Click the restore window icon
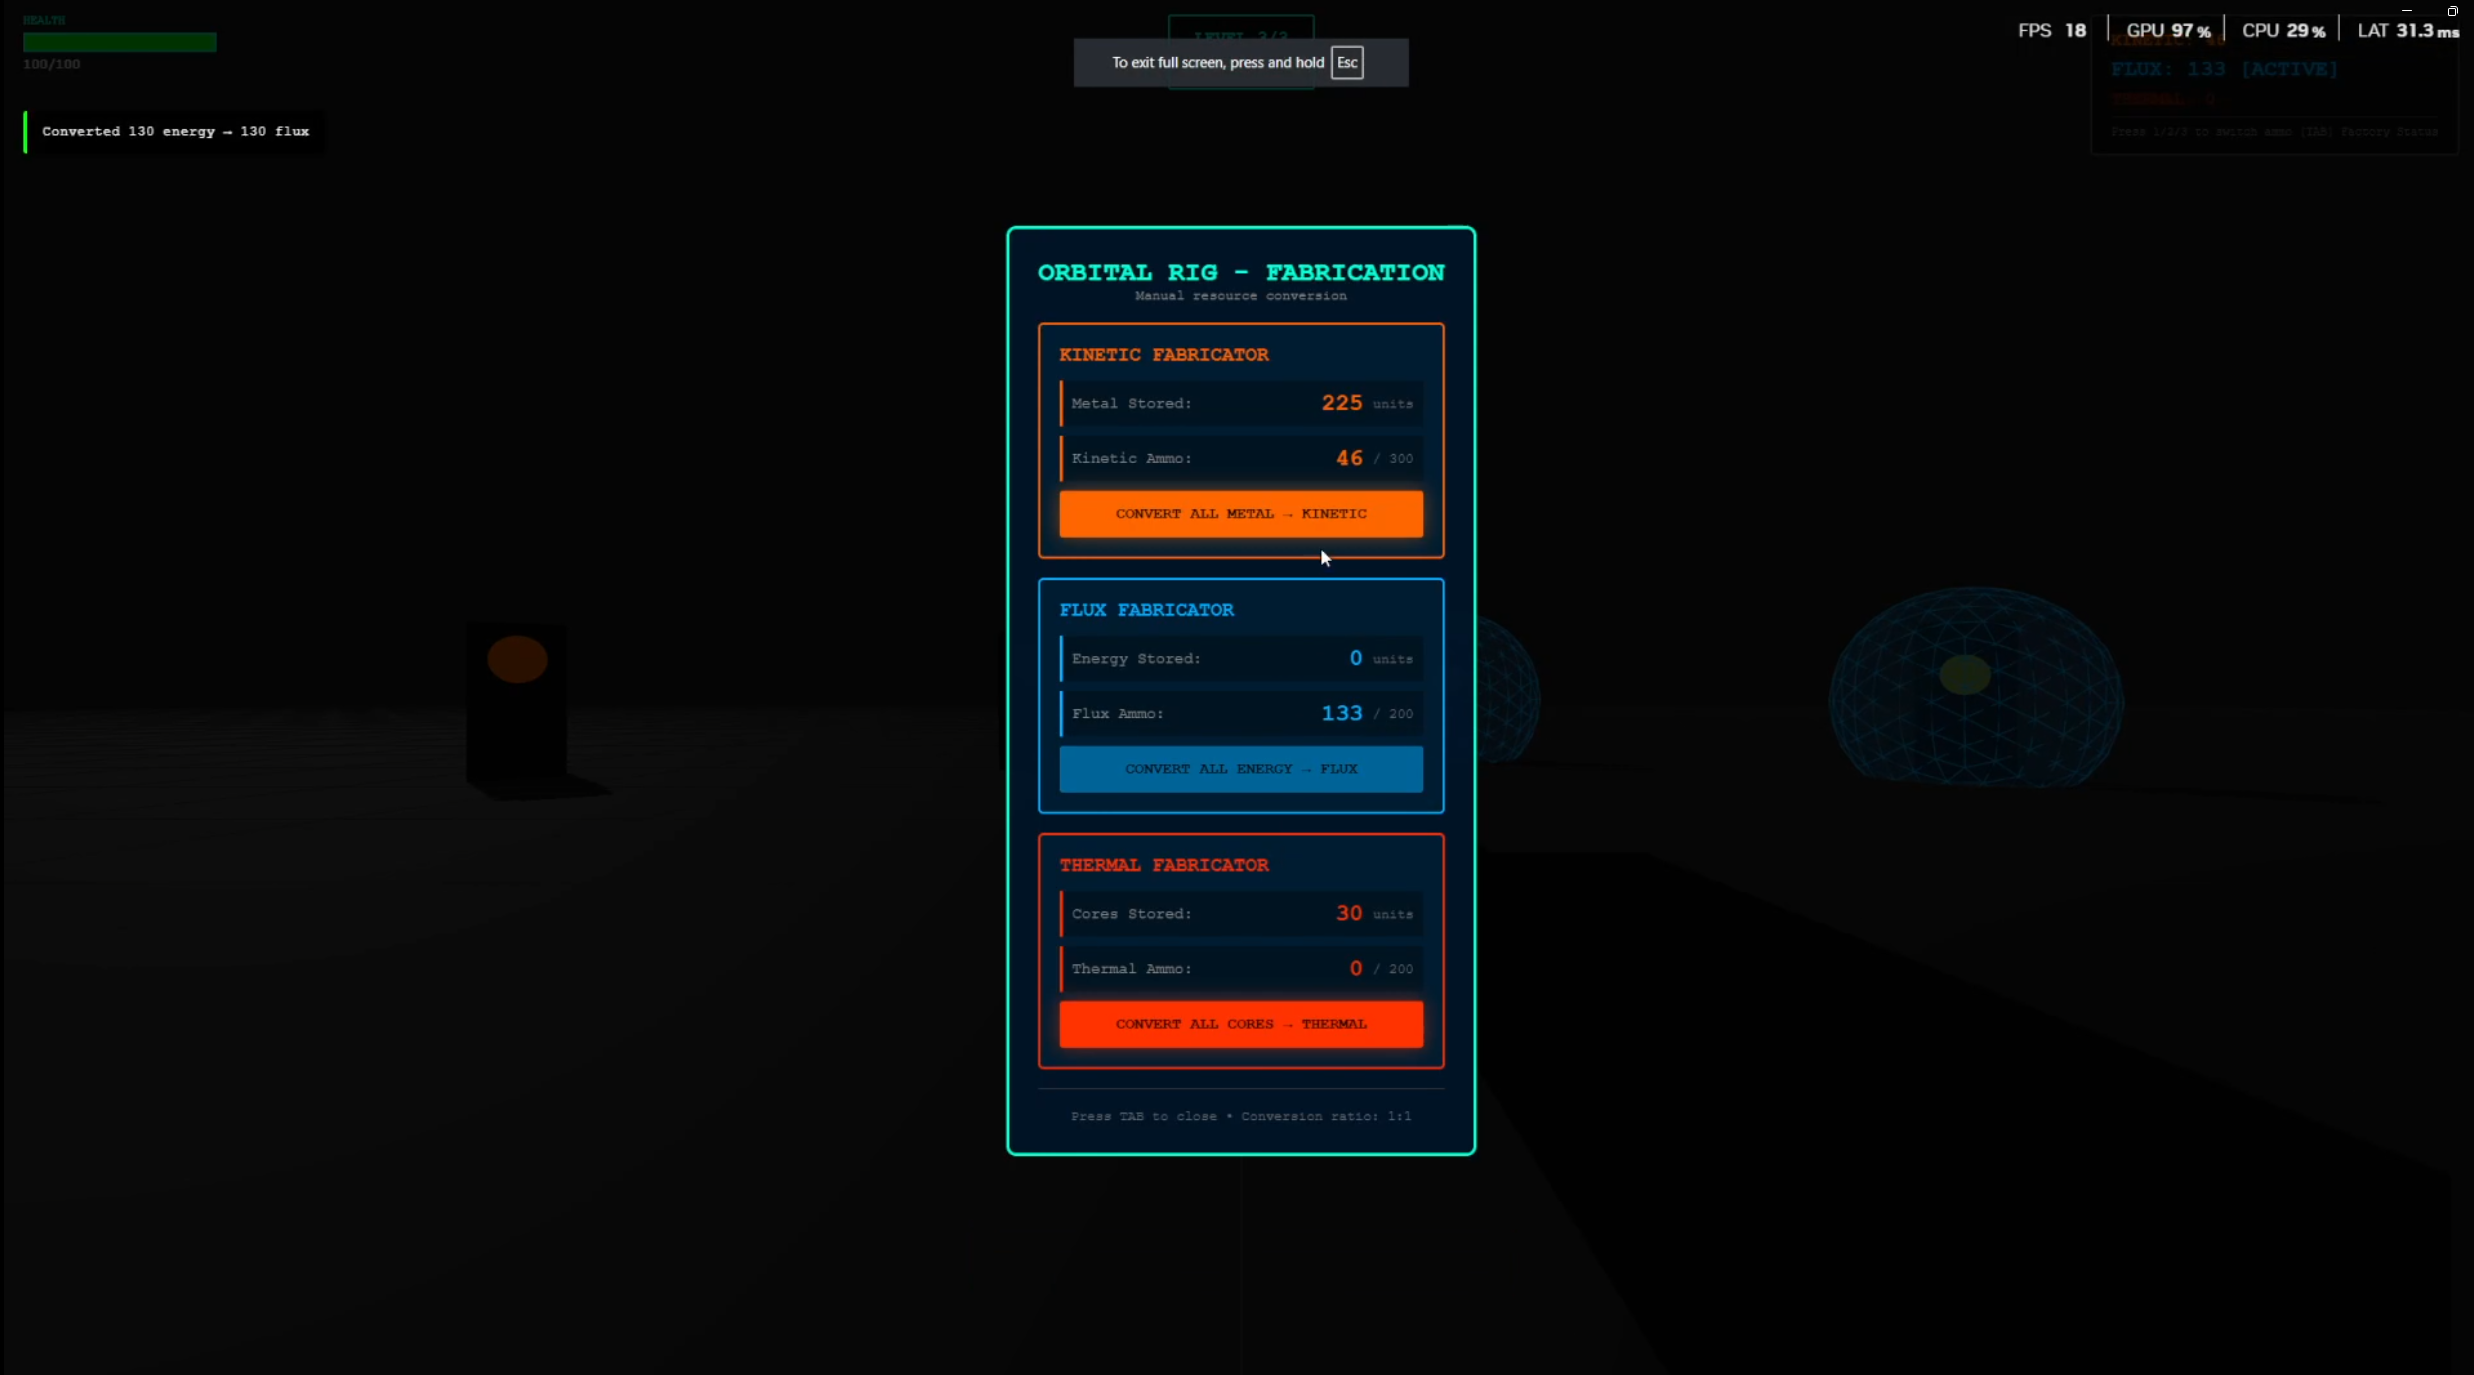This screenshot has width=2474, height=1375. [x=2452, y=11]
